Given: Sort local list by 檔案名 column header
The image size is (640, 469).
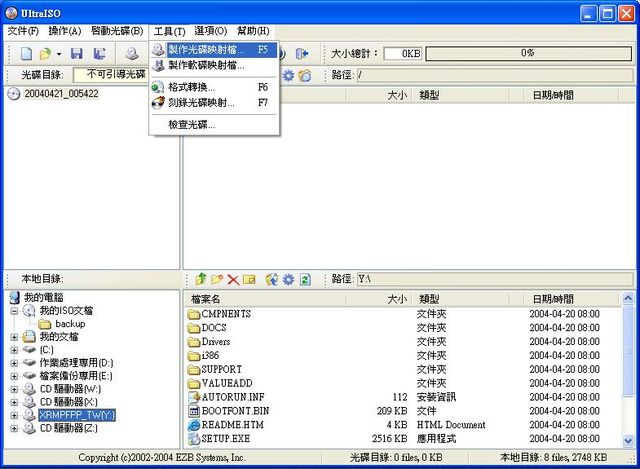Looking at the screenshot, I should pos(265,299).
